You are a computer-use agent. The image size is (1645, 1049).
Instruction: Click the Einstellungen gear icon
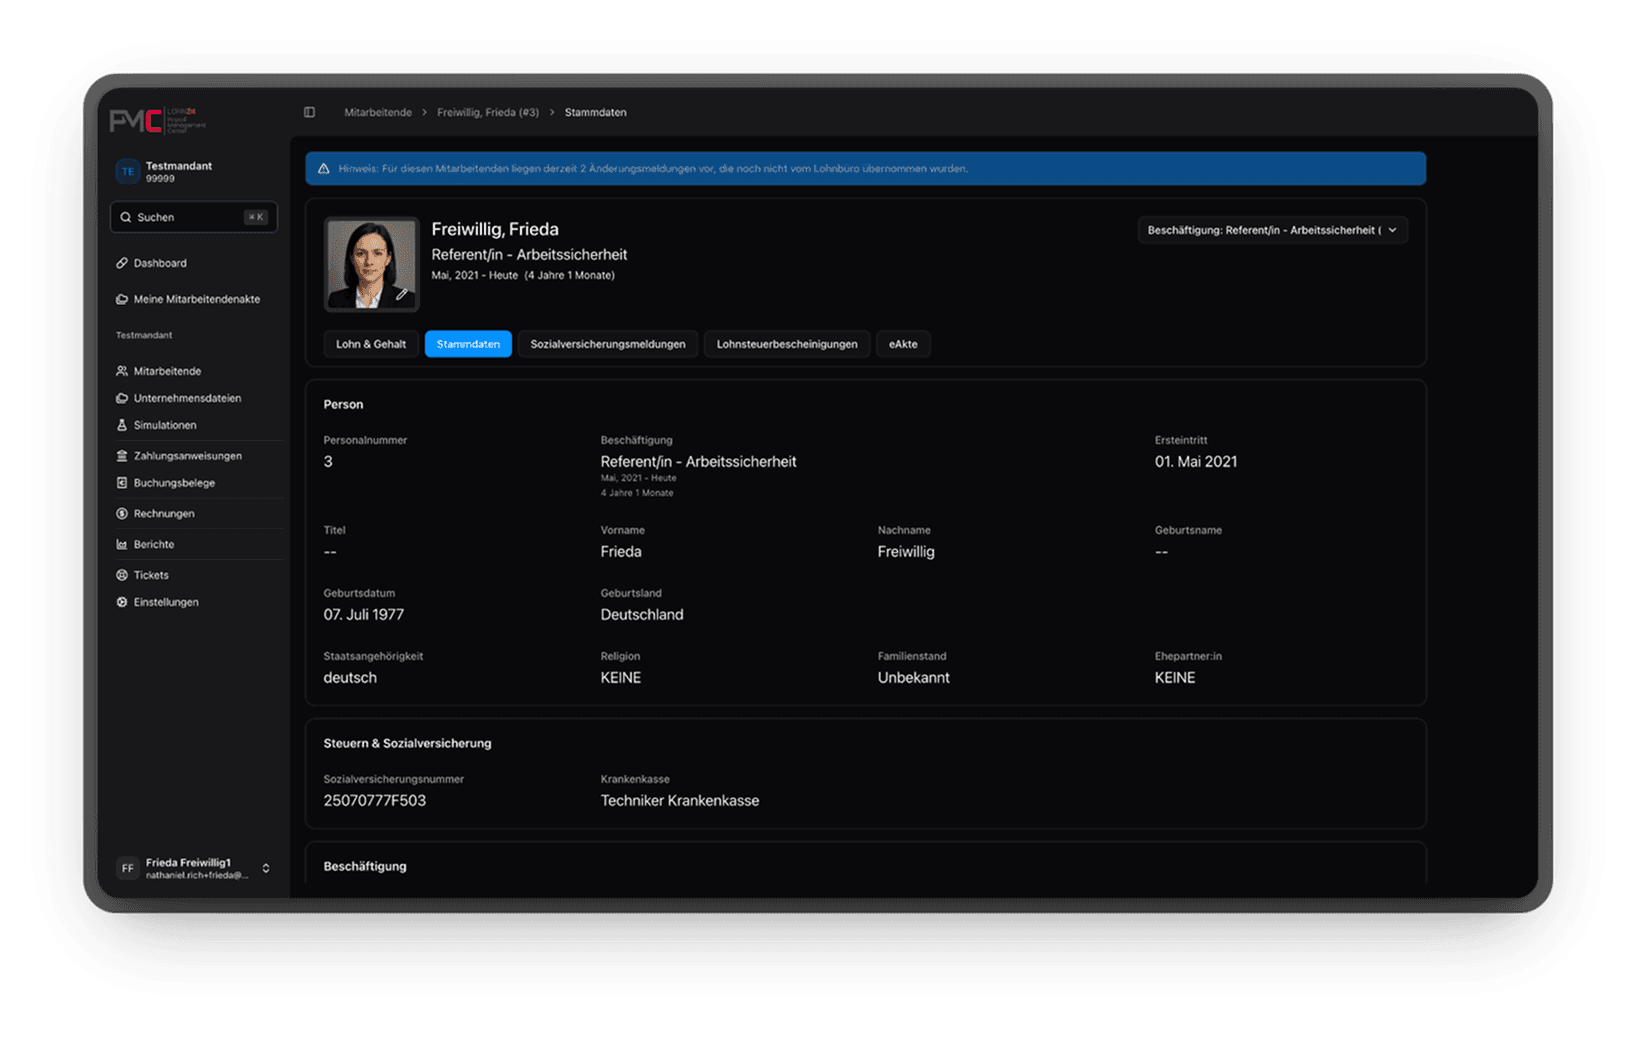point(122,602)
